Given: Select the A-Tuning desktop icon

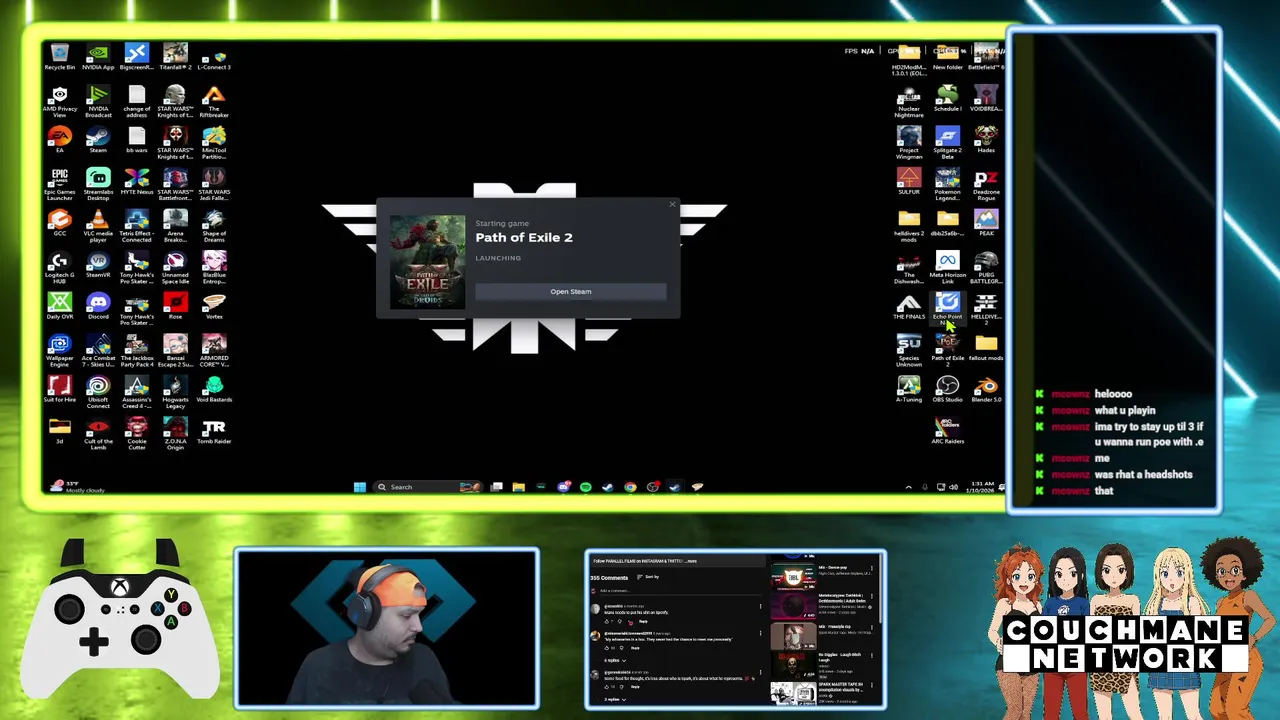Looking at the screenshot, I should [x=909, y=389].
